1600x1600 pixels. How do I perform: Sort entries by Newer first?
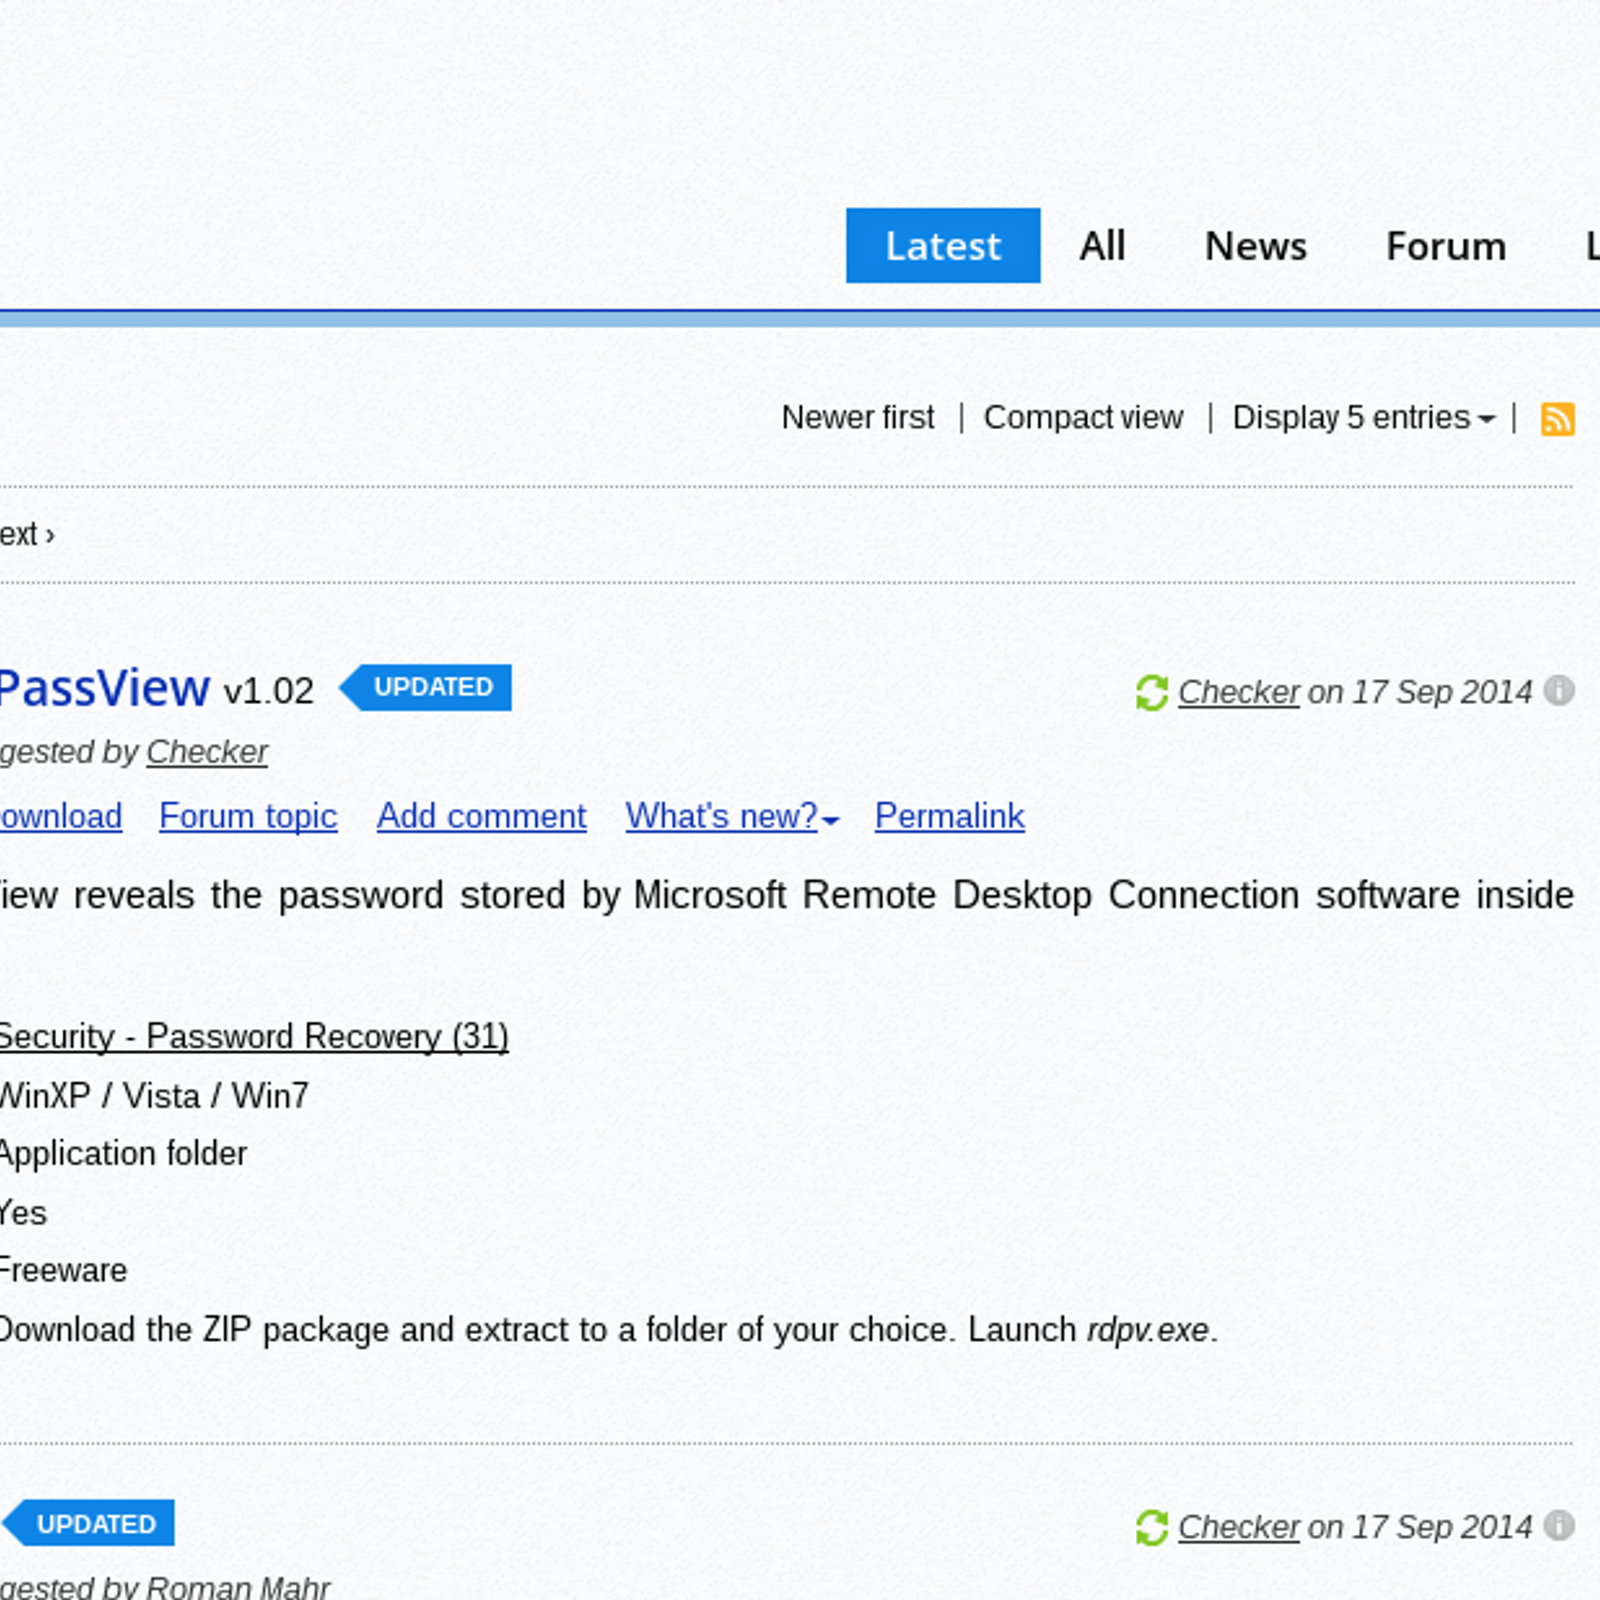click(858, 417)
